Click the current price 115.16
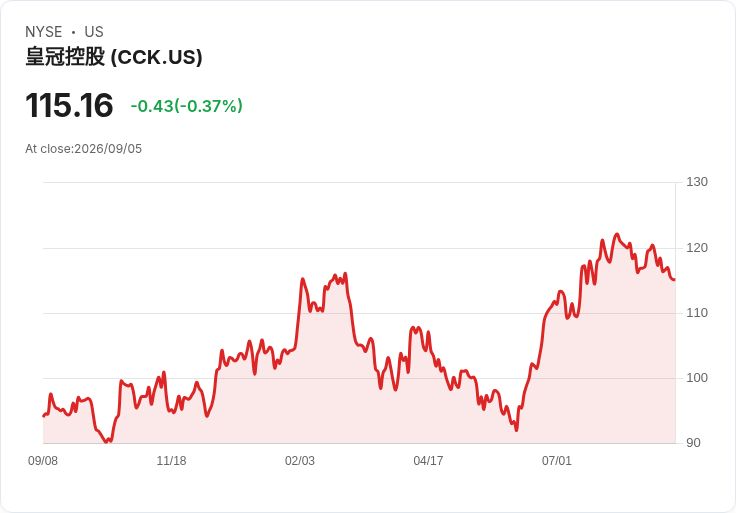 pos(69,105)
